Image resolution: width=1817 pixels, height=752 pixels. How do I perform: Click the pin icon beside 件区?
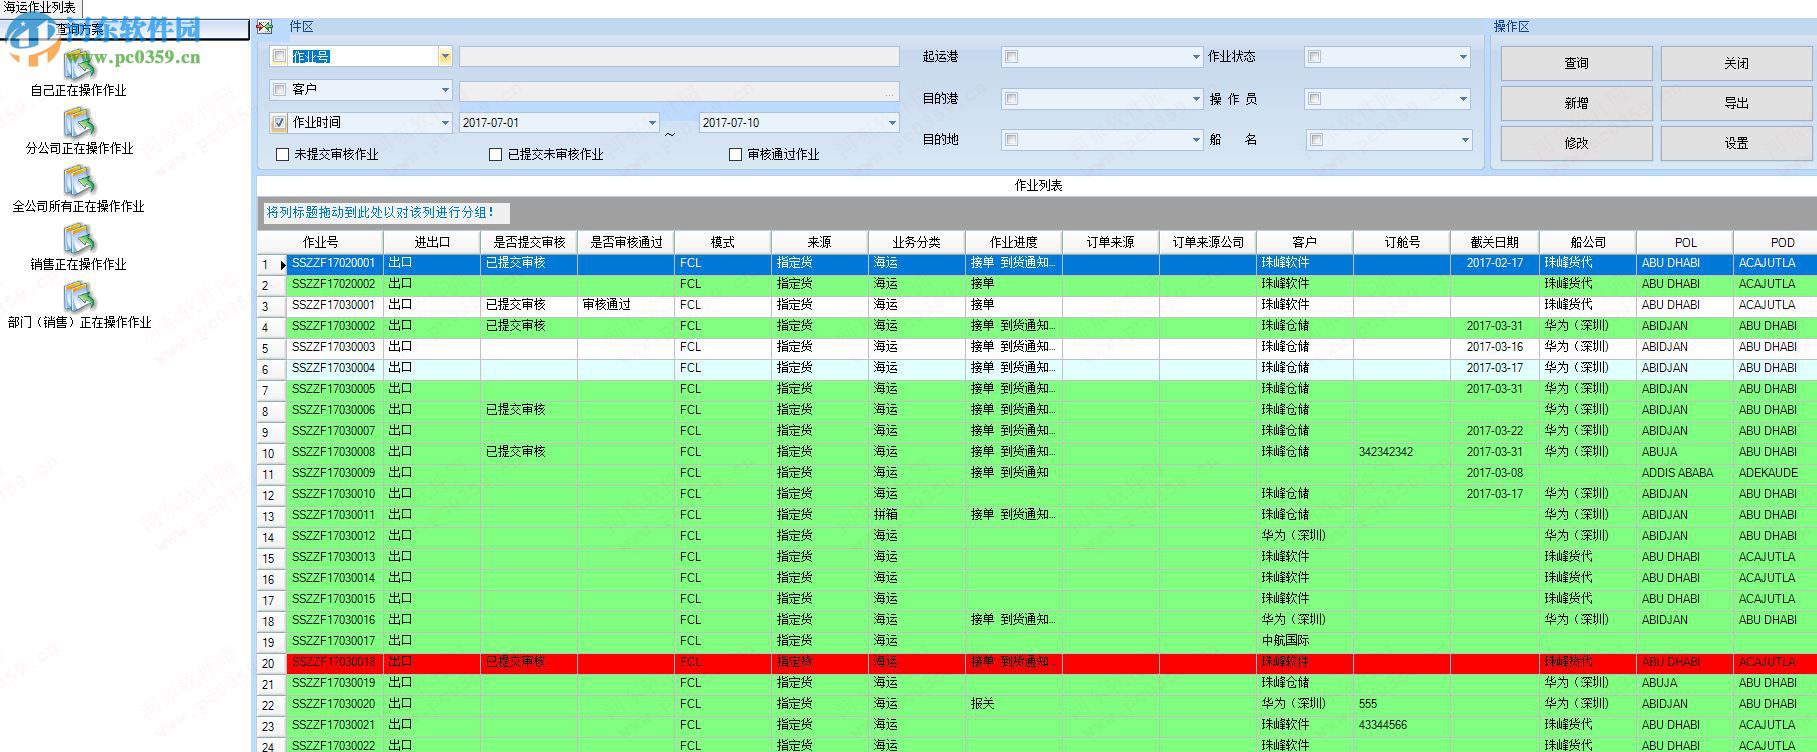tap(265, 27)
